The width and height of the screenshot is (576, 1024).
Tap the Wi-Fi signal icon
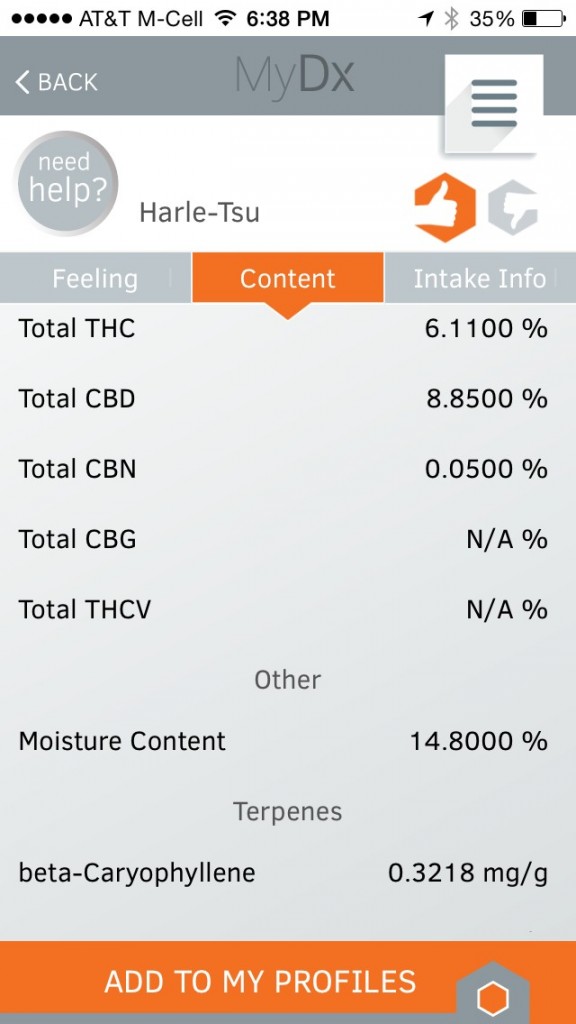(224, 19)
